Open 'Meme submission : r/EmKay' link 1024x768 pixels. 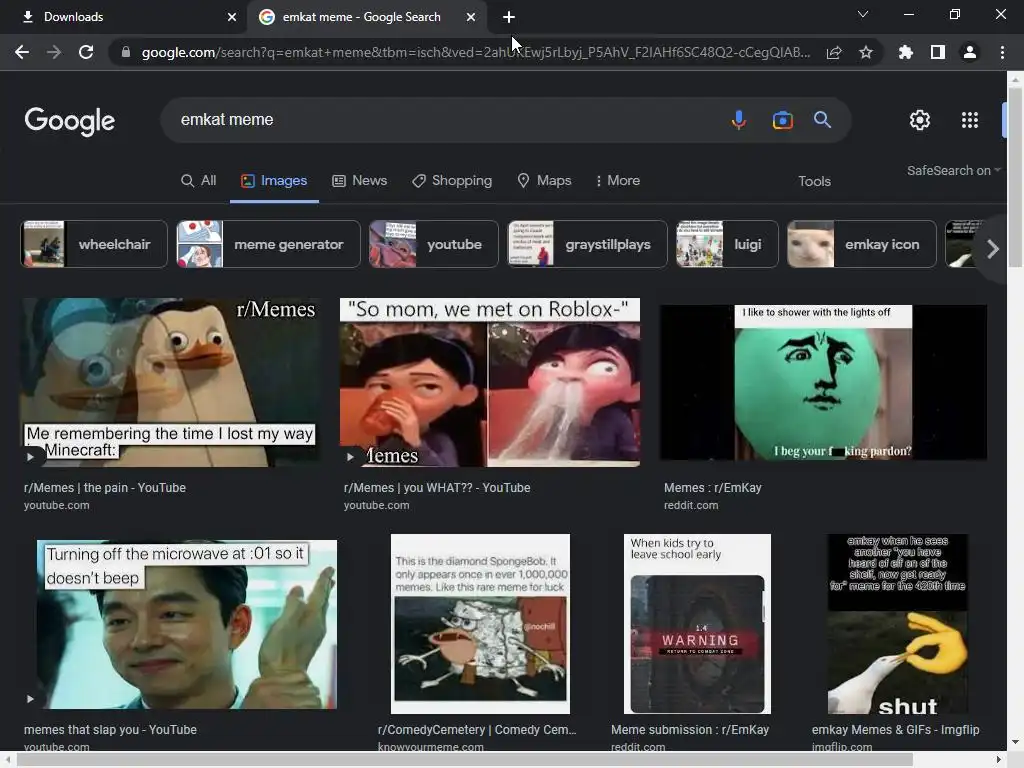[x=690, y=730]
